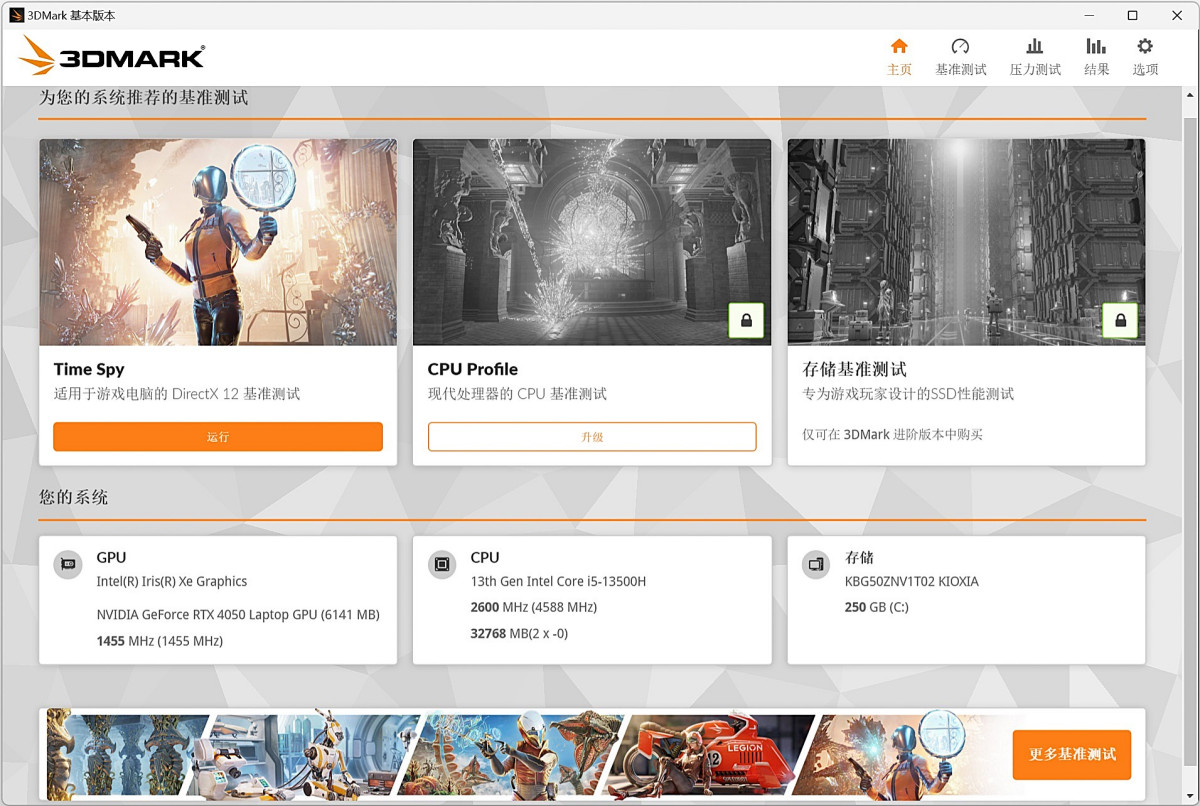Select the 结果 results bar-chart icon
The height and width of the screenshot is (806, 1200).
[x=1096, y=47]
